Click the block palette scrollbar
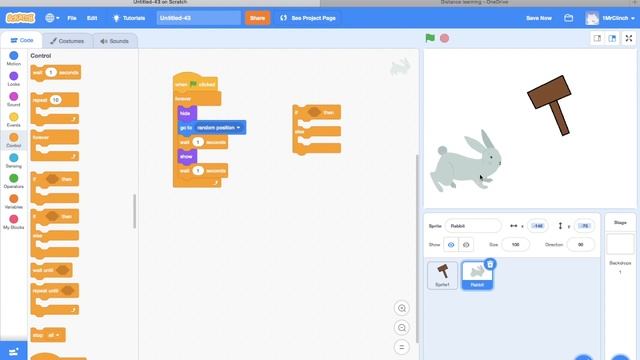Image resolution: width=640 pixels, height=360 pixels. coord(135,211)
